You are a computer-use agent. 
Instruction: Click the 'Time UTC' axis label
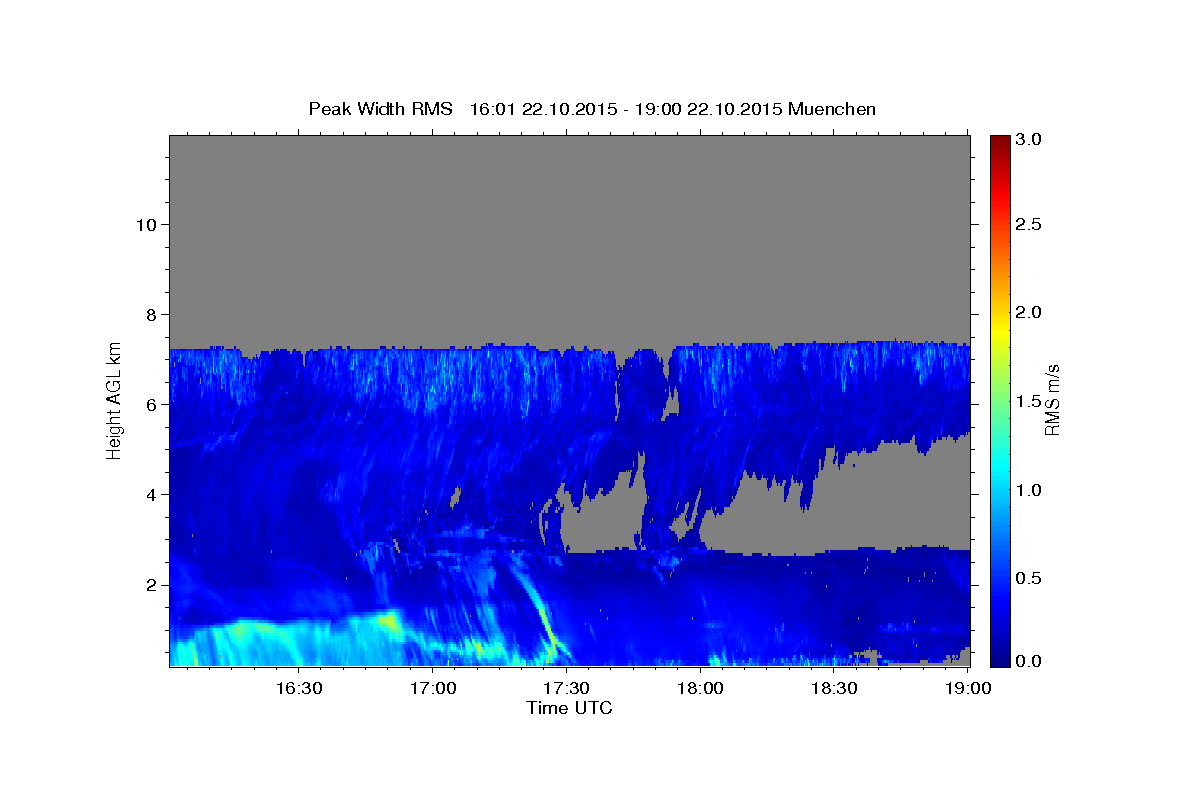[569, 708]
